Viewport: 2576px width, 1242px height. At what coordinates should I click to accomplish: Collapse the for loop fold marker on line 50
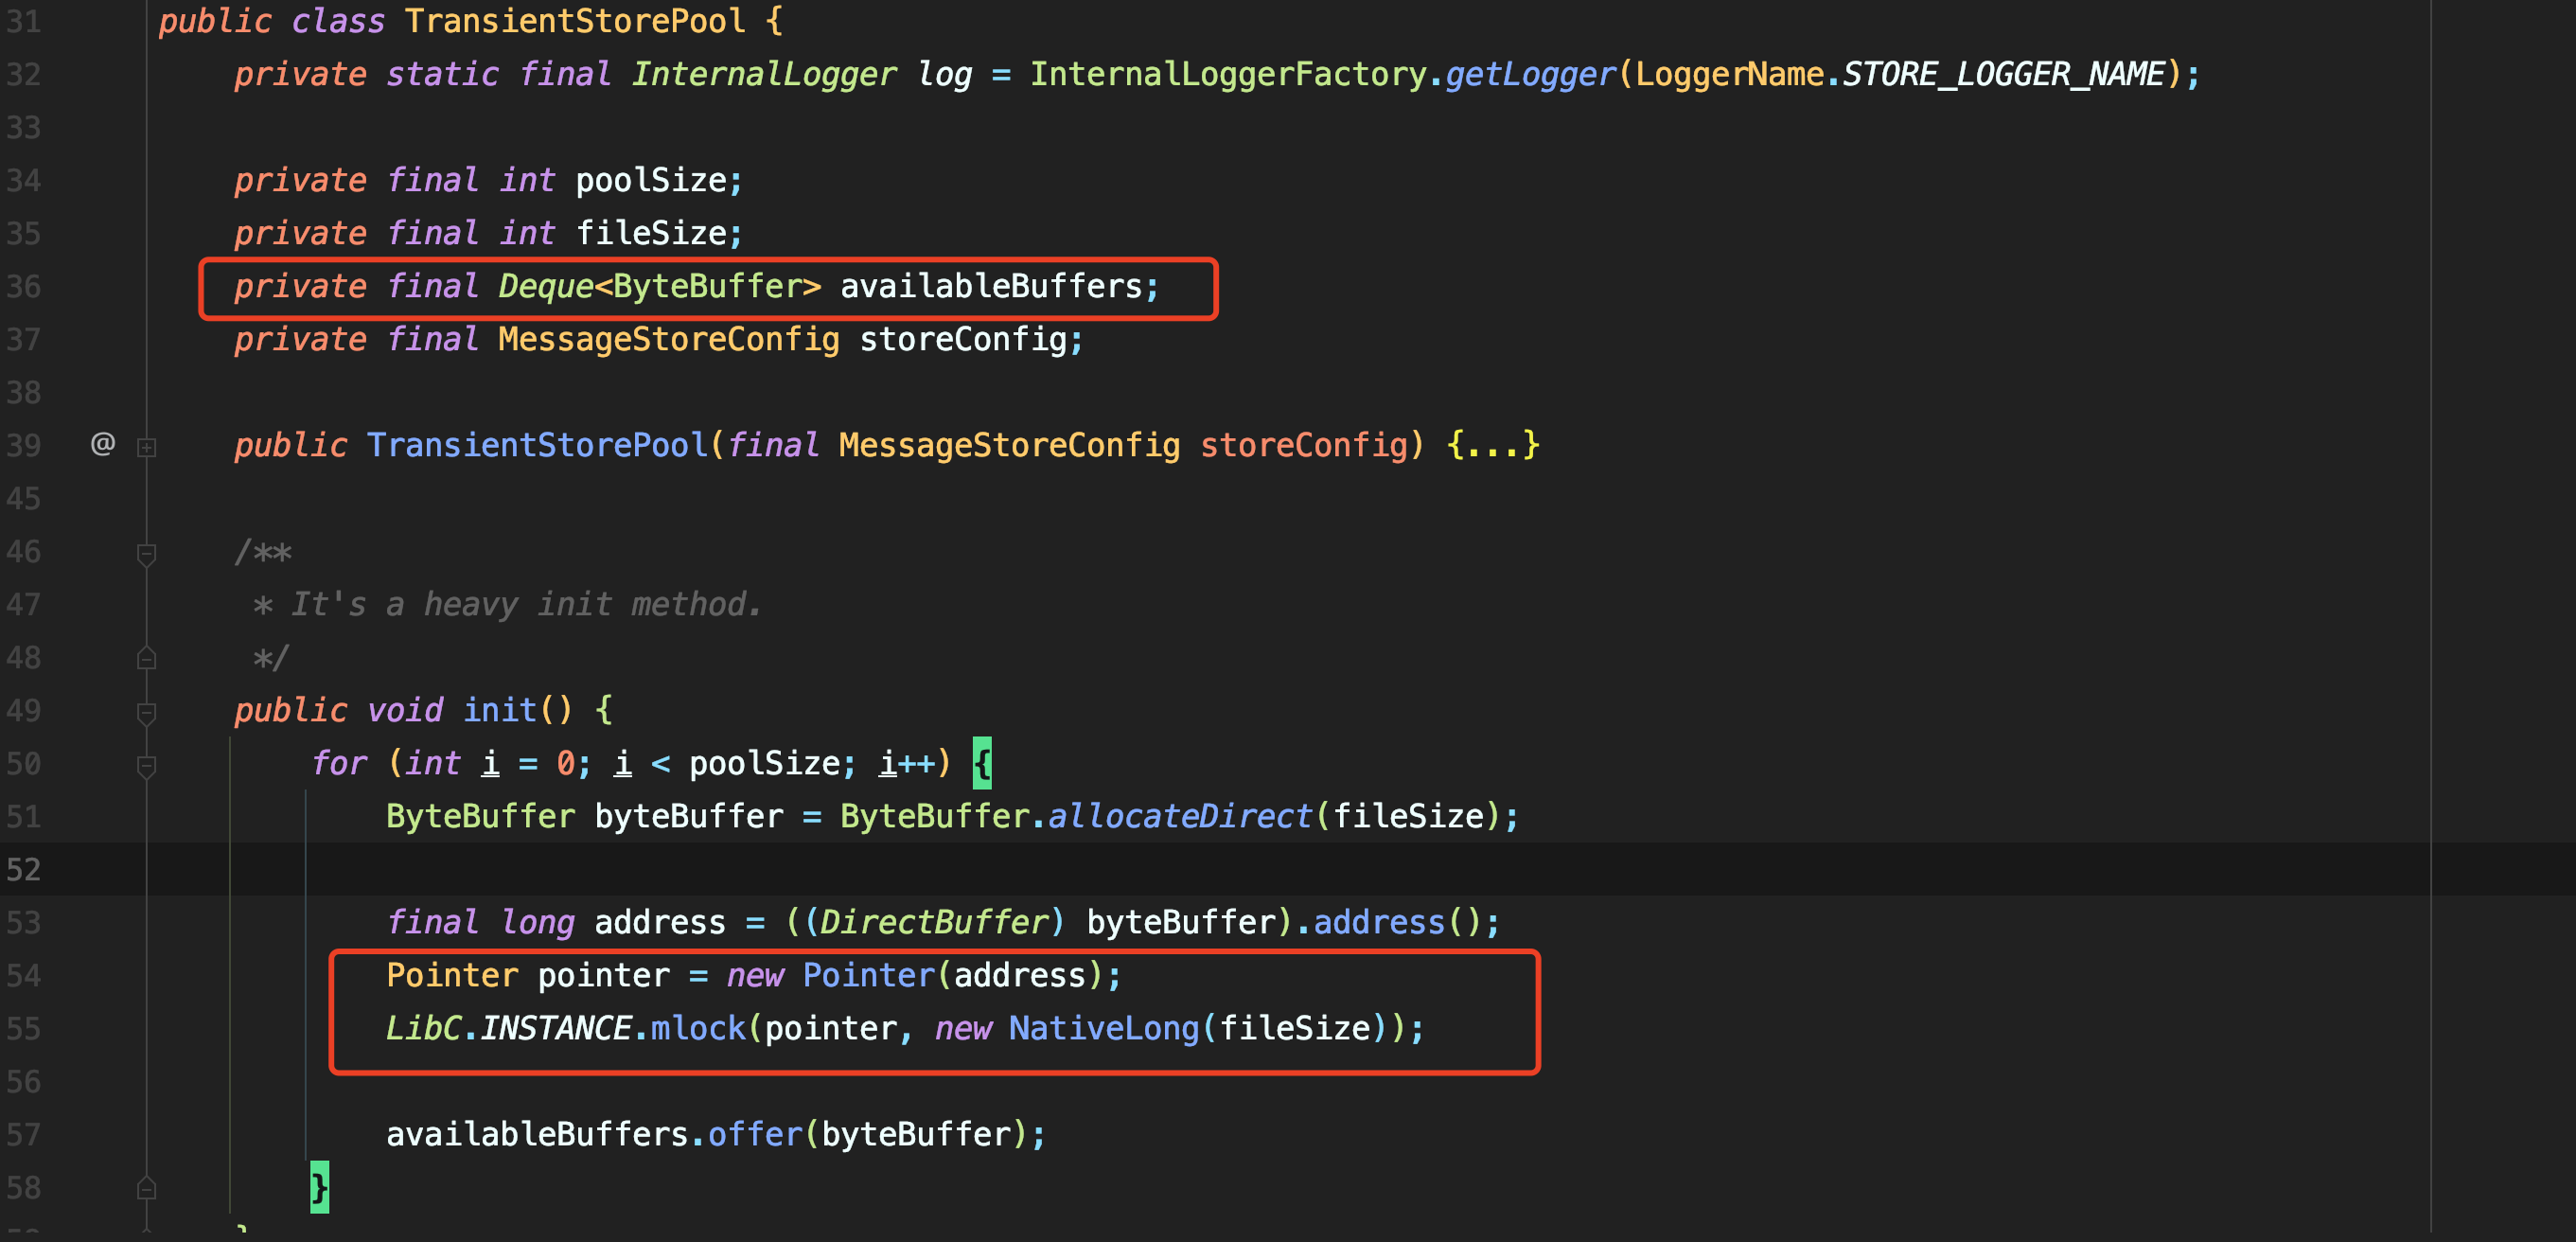(146, 765)
